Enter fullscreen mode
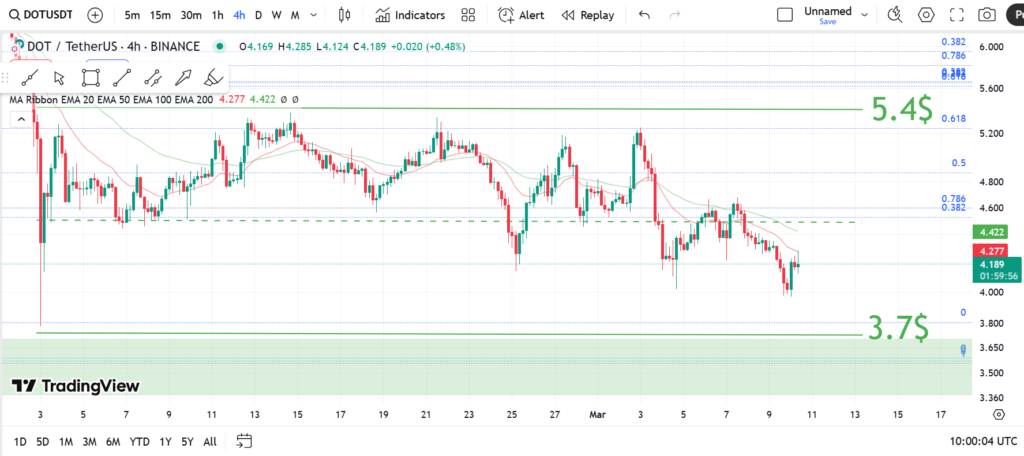The image size is (1024, 456). pos(957,15)
